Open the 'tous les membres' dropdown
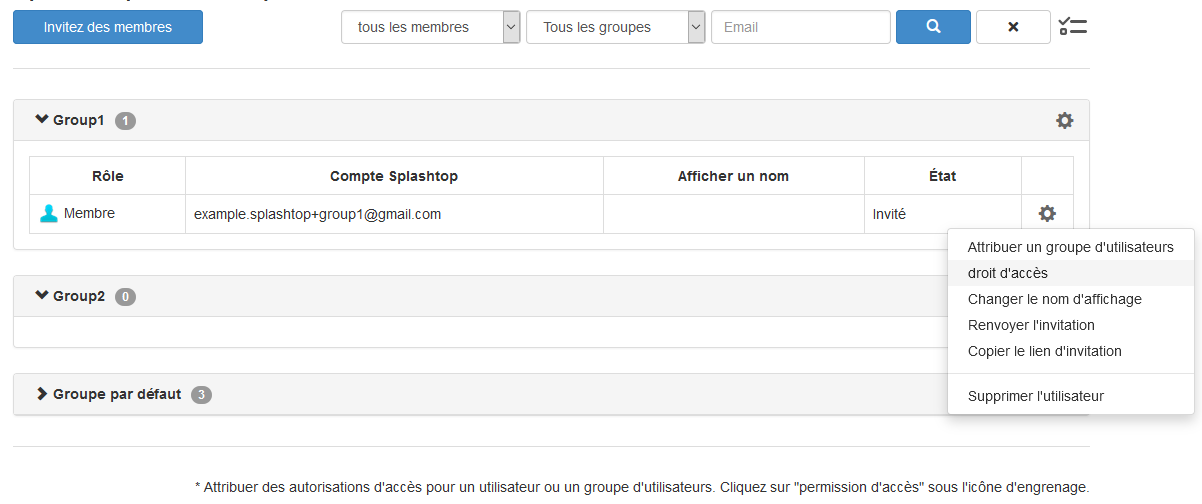 point(431,27)
